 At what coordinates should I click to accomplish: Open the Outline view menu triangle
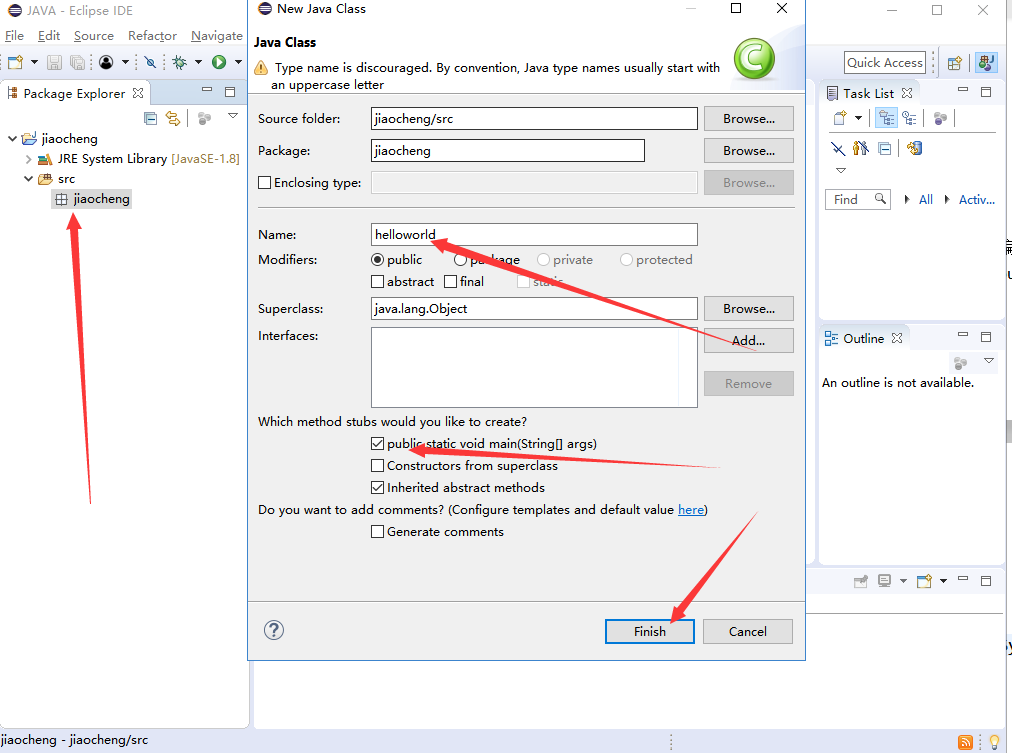coord(989,361)
